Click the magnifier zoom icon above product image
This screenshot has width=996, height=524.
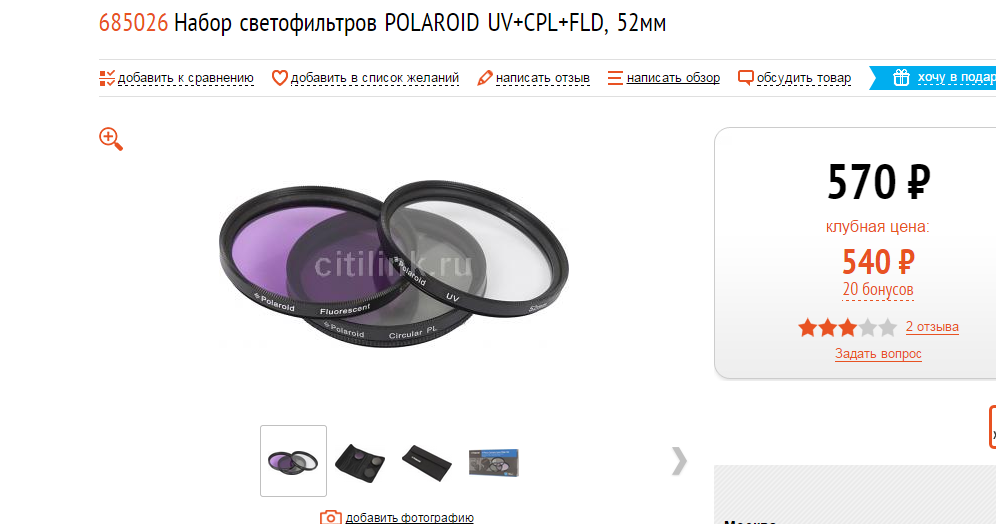click(111, 138)
